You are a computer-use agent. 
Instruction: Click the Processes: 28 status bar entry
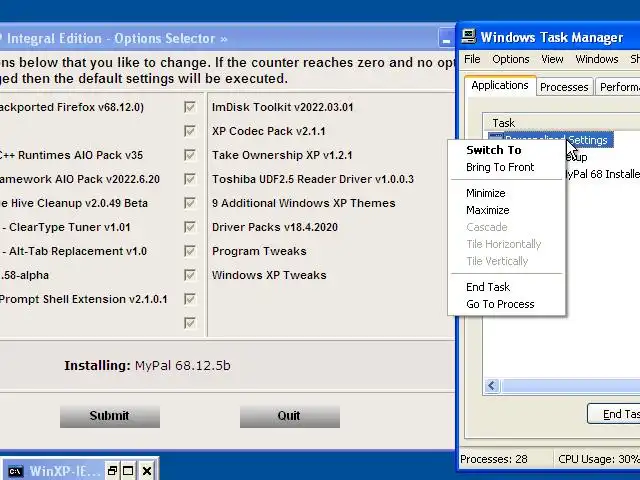493,459
